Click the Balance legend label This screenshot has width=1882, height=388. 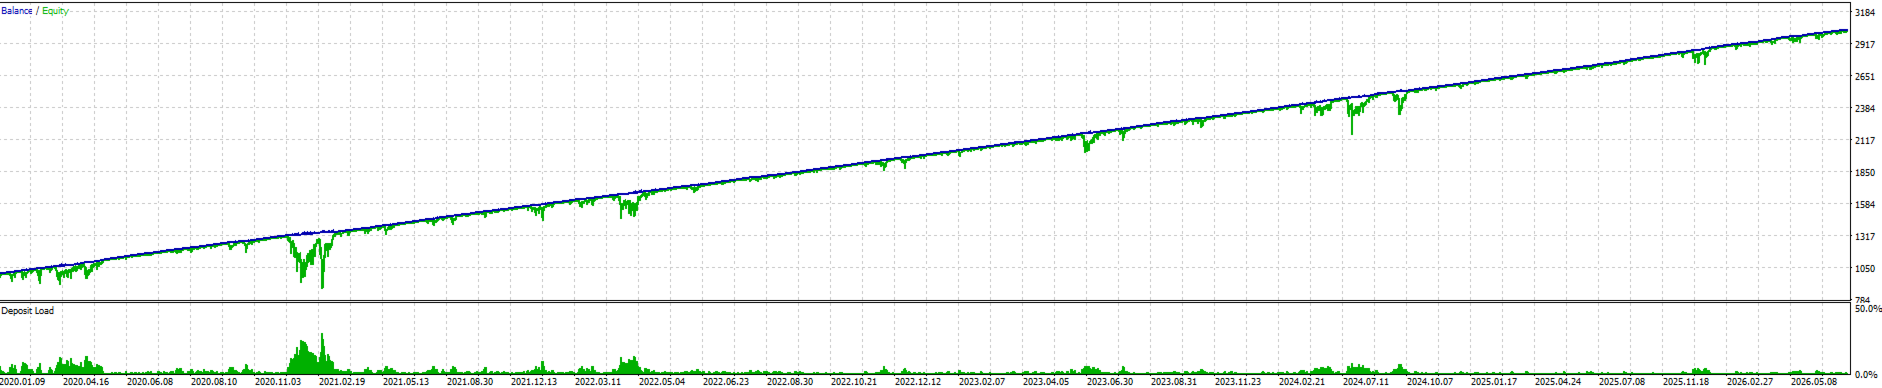point(17,11)
